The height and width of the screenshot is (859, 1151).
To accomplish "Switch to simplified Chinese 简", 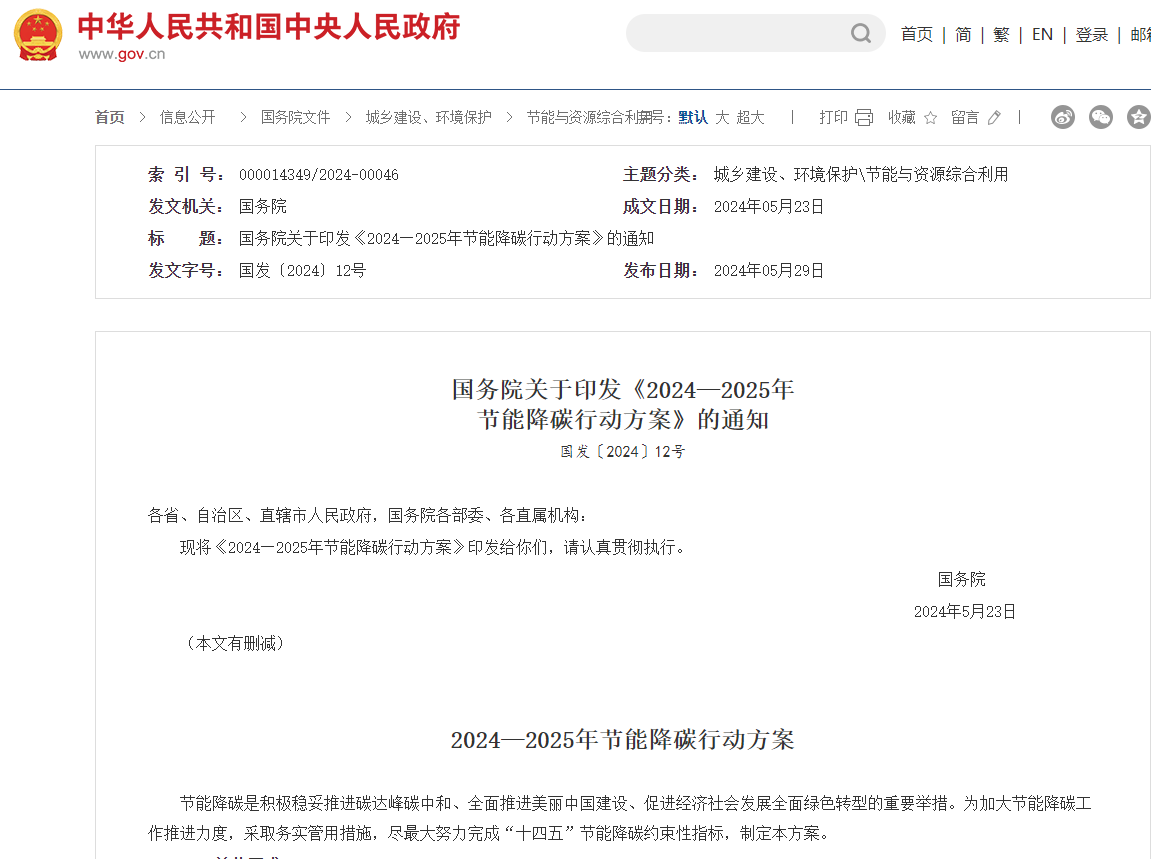I will 963,35.
